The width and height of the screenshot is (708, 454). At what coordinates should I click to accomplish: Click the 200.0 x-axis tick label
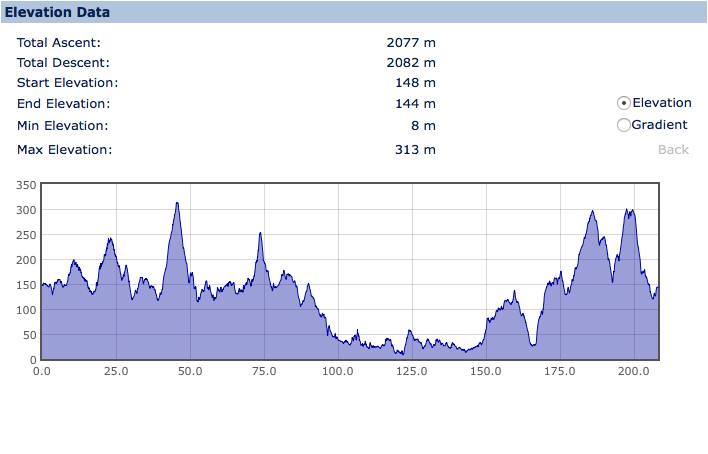634,372
